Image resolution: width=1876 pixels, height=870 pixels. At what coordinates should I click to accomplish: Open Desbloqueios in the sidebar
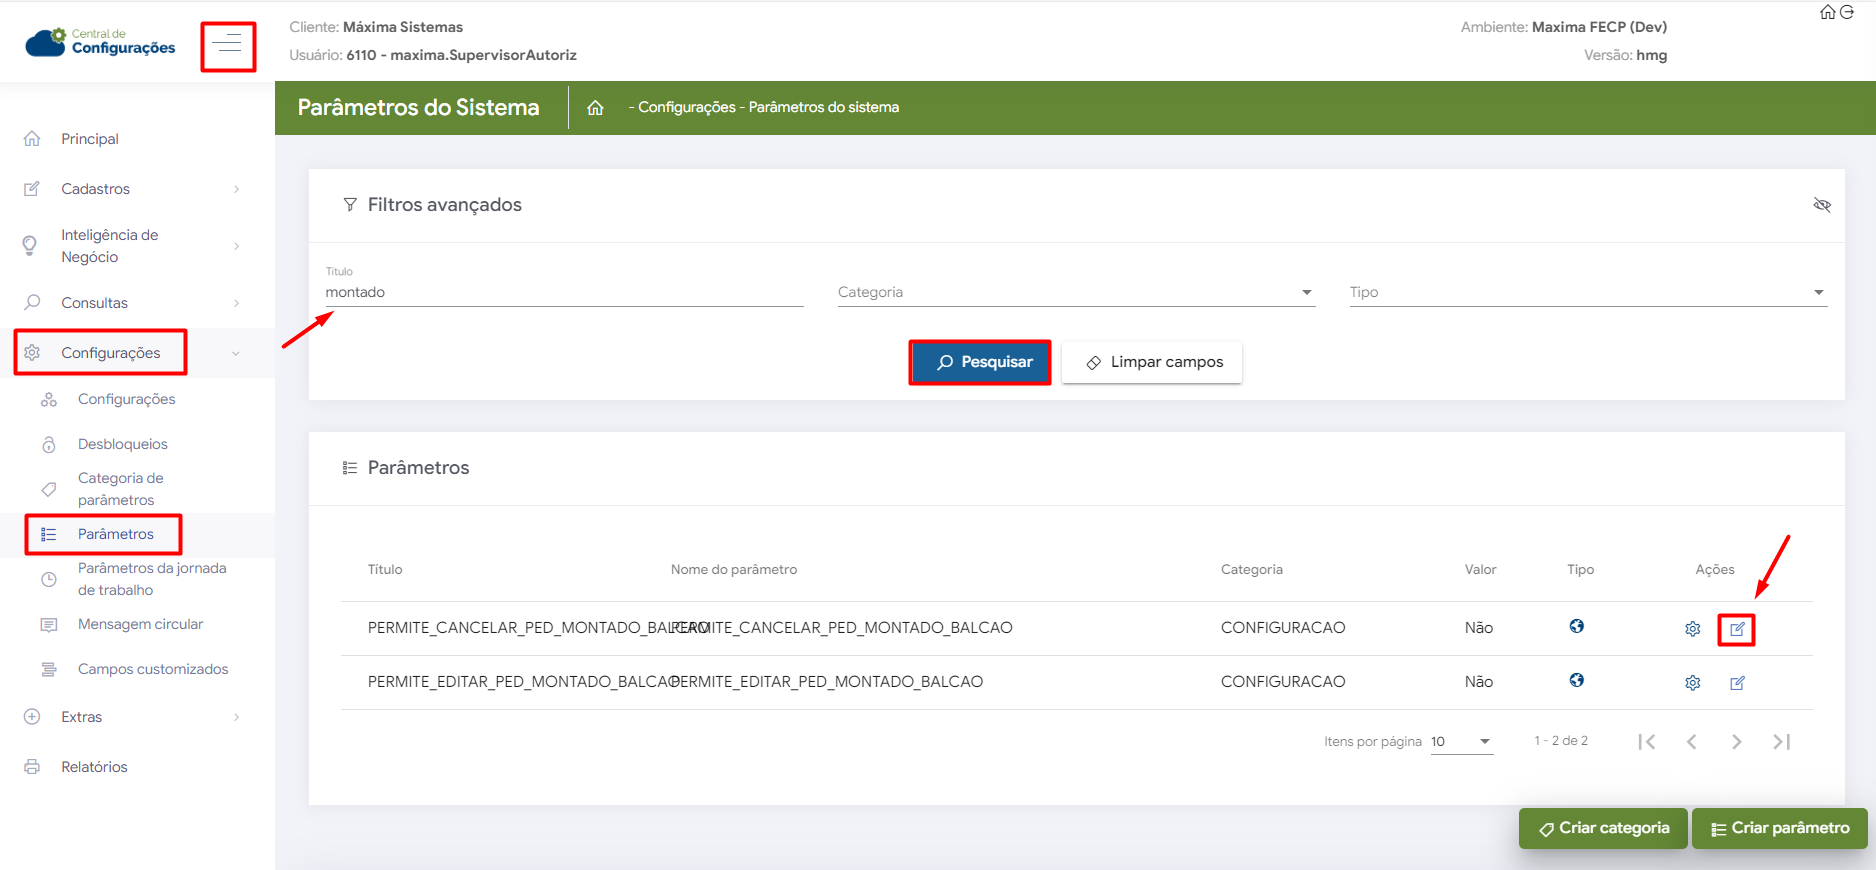(x=123, y=444)
